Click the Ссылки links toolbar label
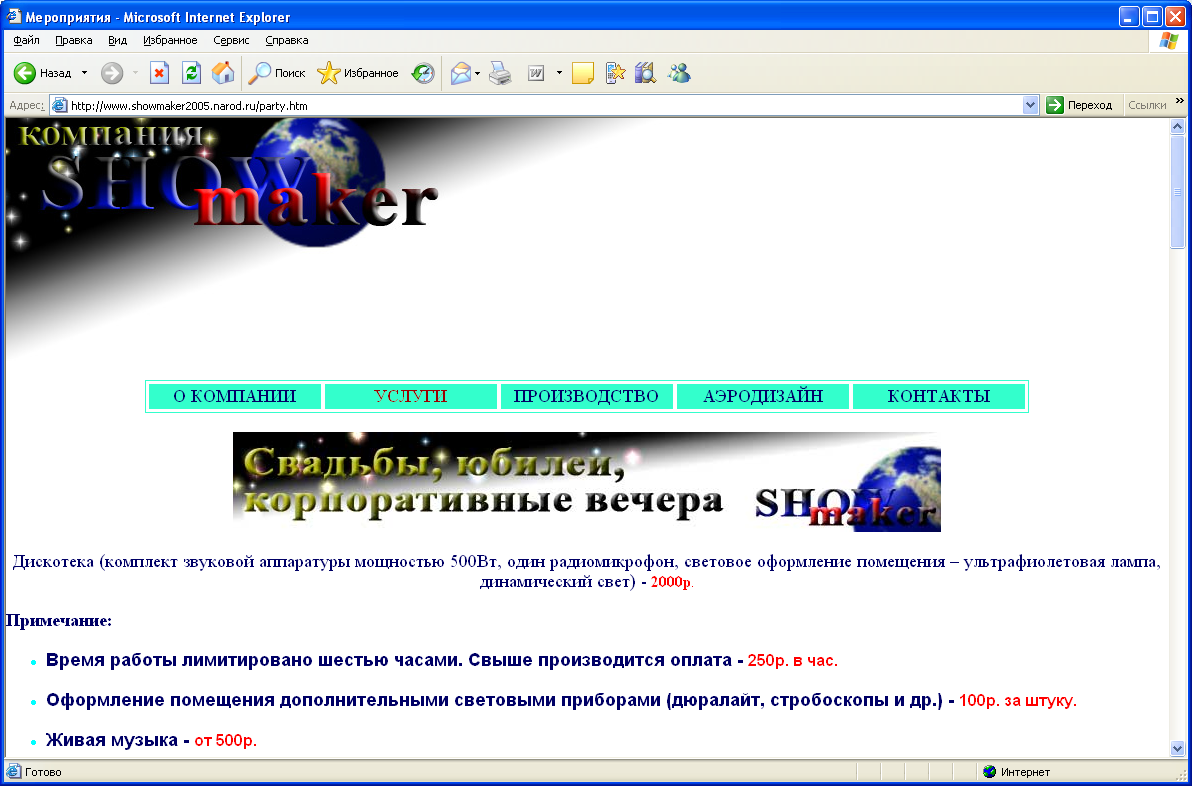Image resolution: width=1192 pixels, height=786 pixels. [x=1147, y=106]
